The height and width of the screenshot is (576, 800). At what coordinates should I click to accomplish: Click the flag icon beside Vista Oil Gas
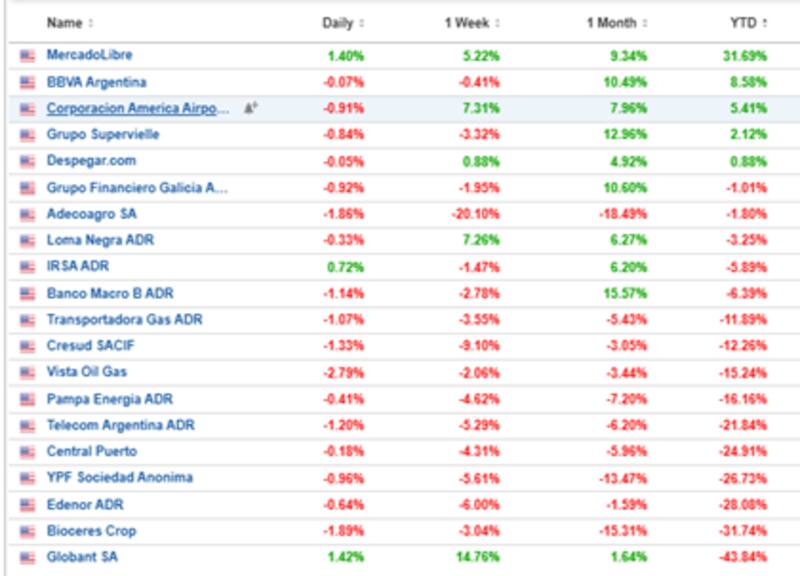27,372
